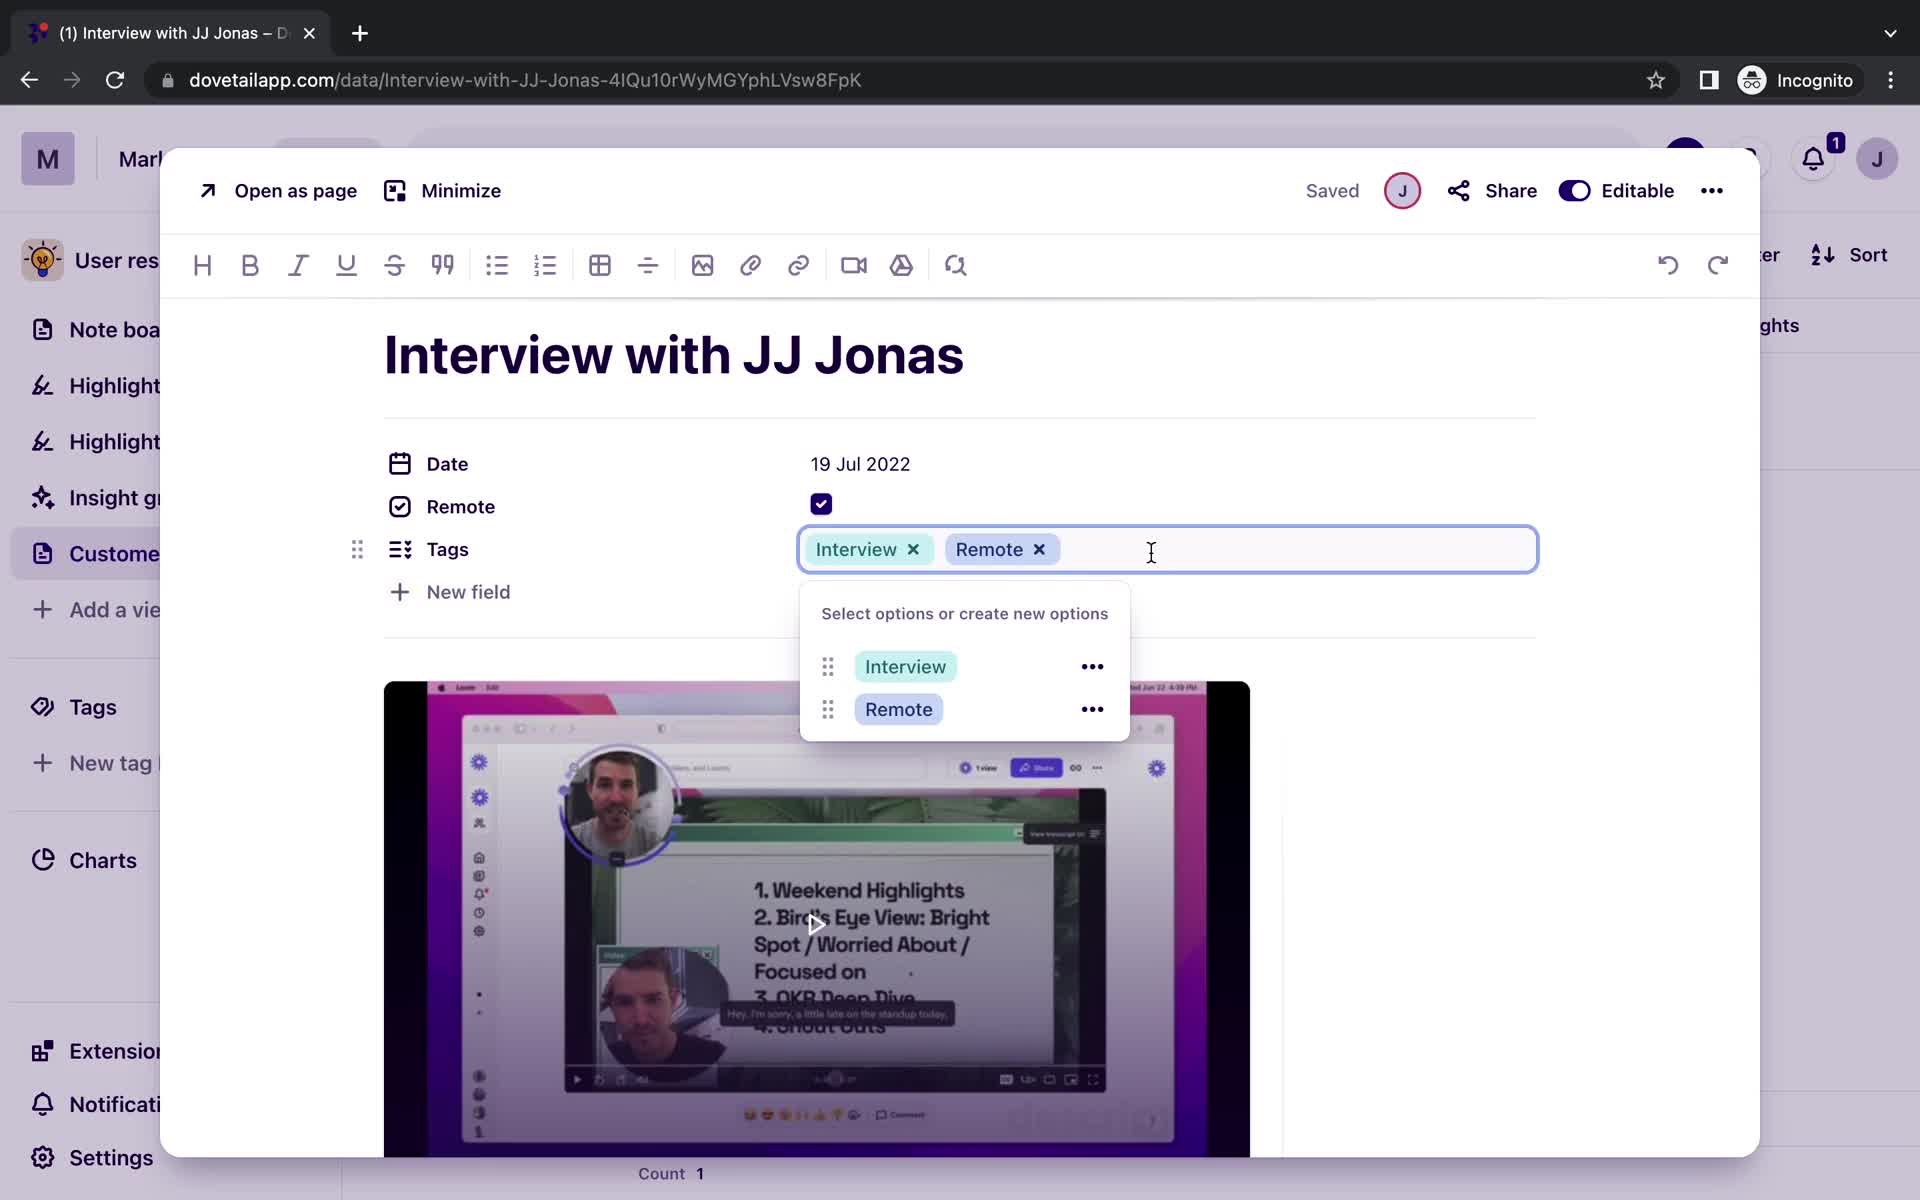Remove the Interview tag

point(912,549)
